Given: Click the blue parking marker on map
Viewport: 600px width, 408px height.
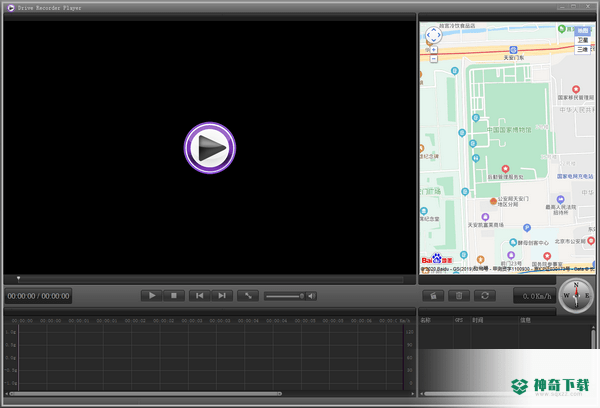Looking at the screenshot, I should point(527,228).
